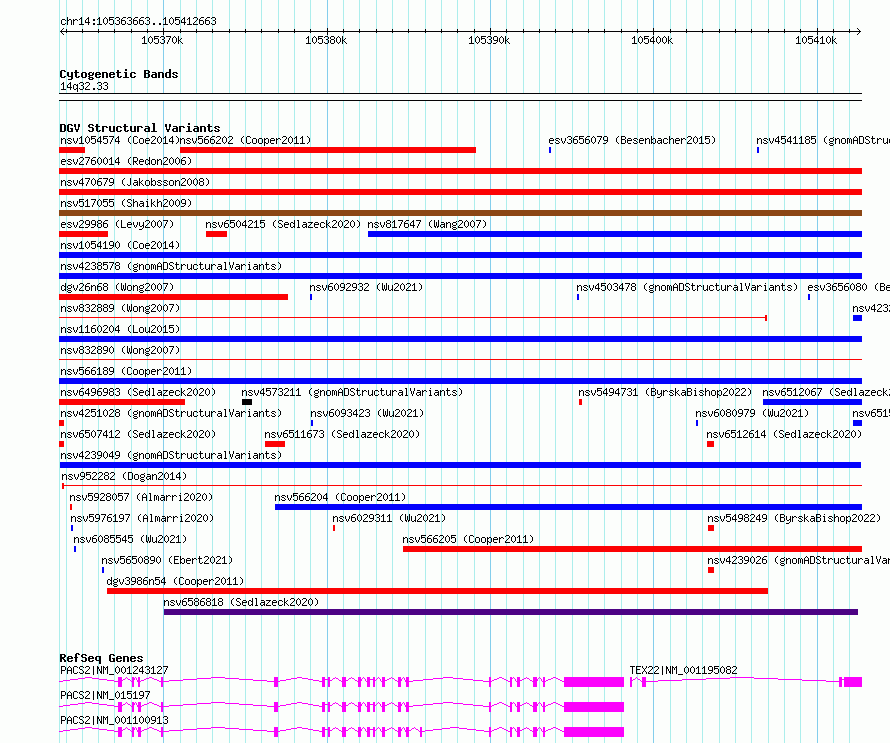Click the nsv6504215 (Sedlazeck2020) label
Screen dimensions: 890x743
point(283,224)
